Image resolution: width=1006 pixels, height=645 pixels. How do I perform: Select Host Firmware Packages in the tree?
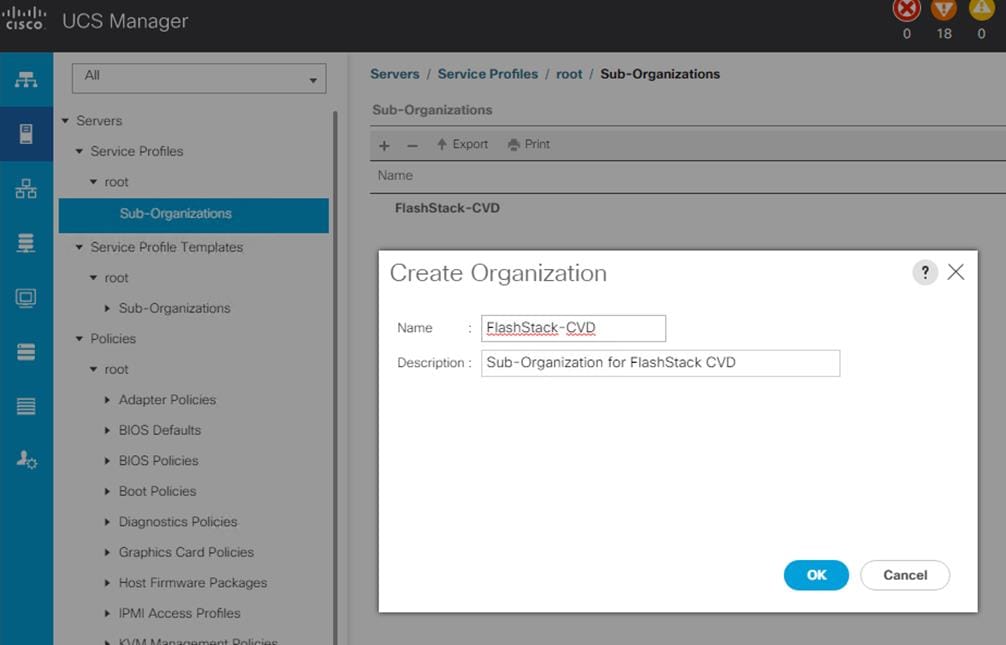pyautogui.click(x=193, y=583)
